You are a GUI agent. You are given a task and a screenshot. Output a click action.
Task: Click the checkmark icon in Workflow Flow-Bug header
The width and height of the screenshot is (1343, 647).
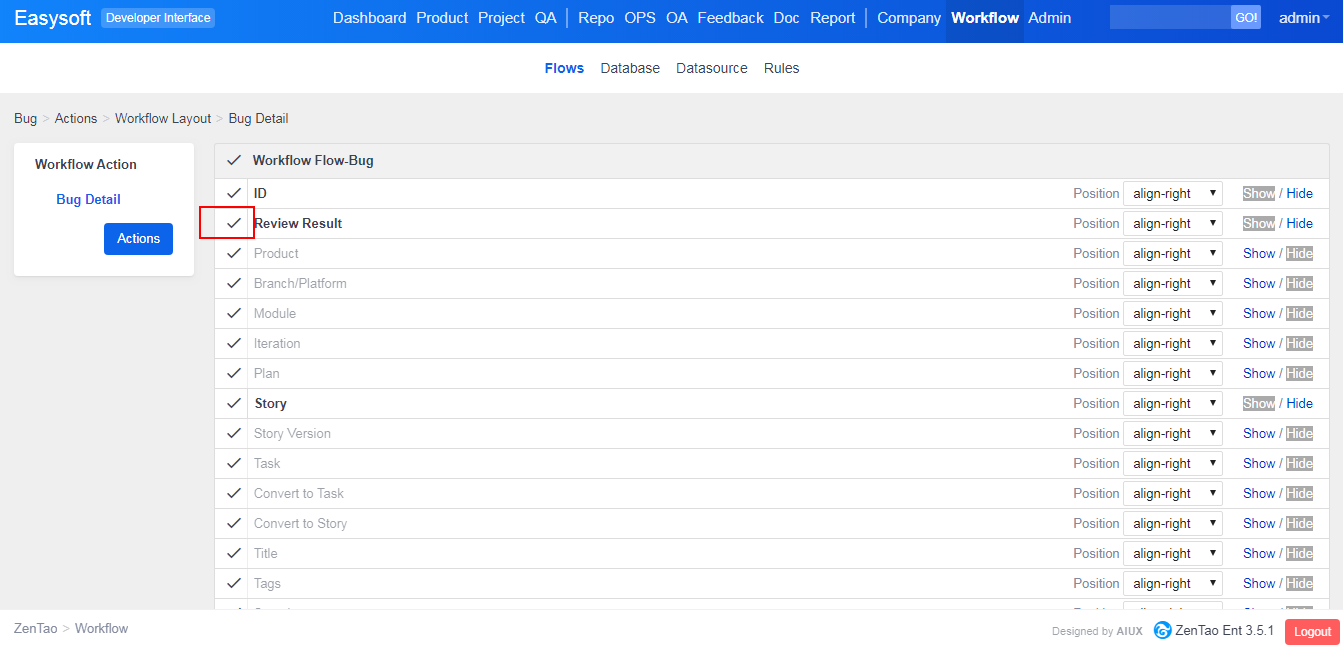(234, 160)
